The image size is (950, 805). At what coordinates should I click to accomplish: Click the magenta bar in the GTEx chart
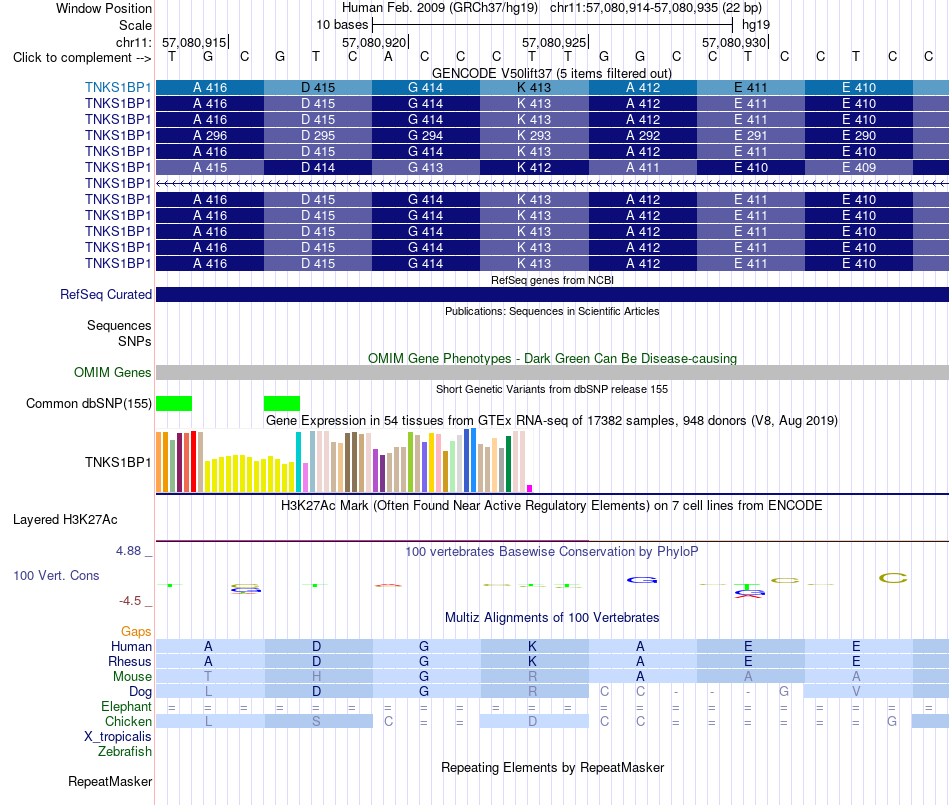click(x=530, y=488)
